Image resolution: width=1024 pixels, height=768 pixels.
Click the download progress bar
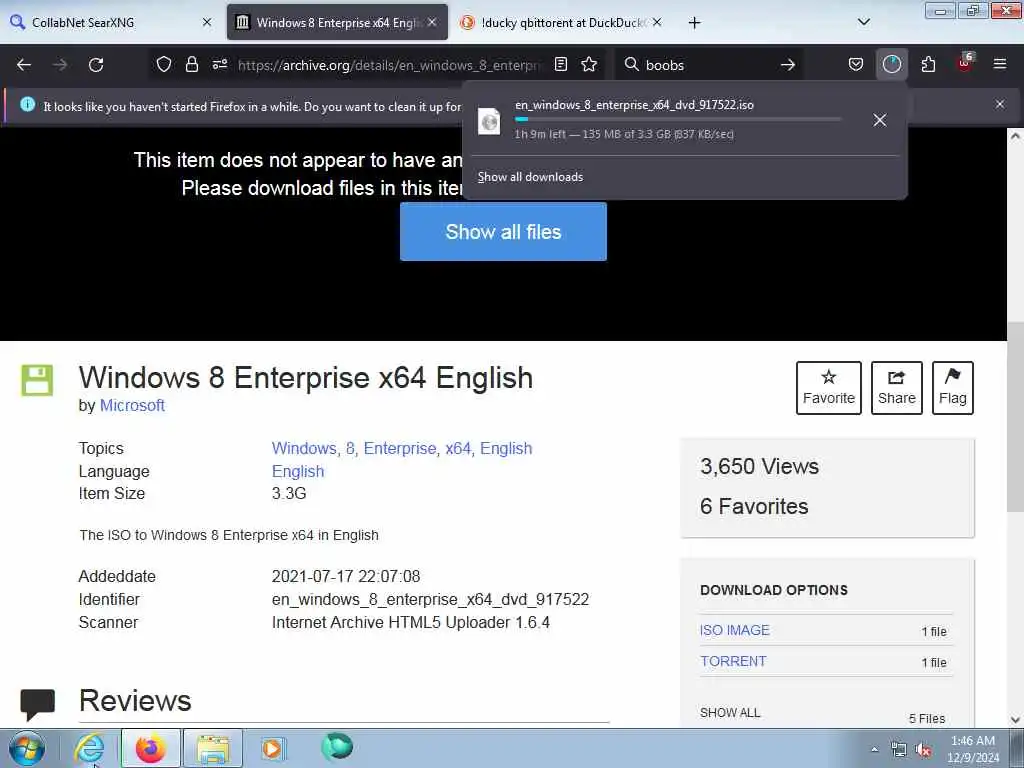(x=677, y=120)
